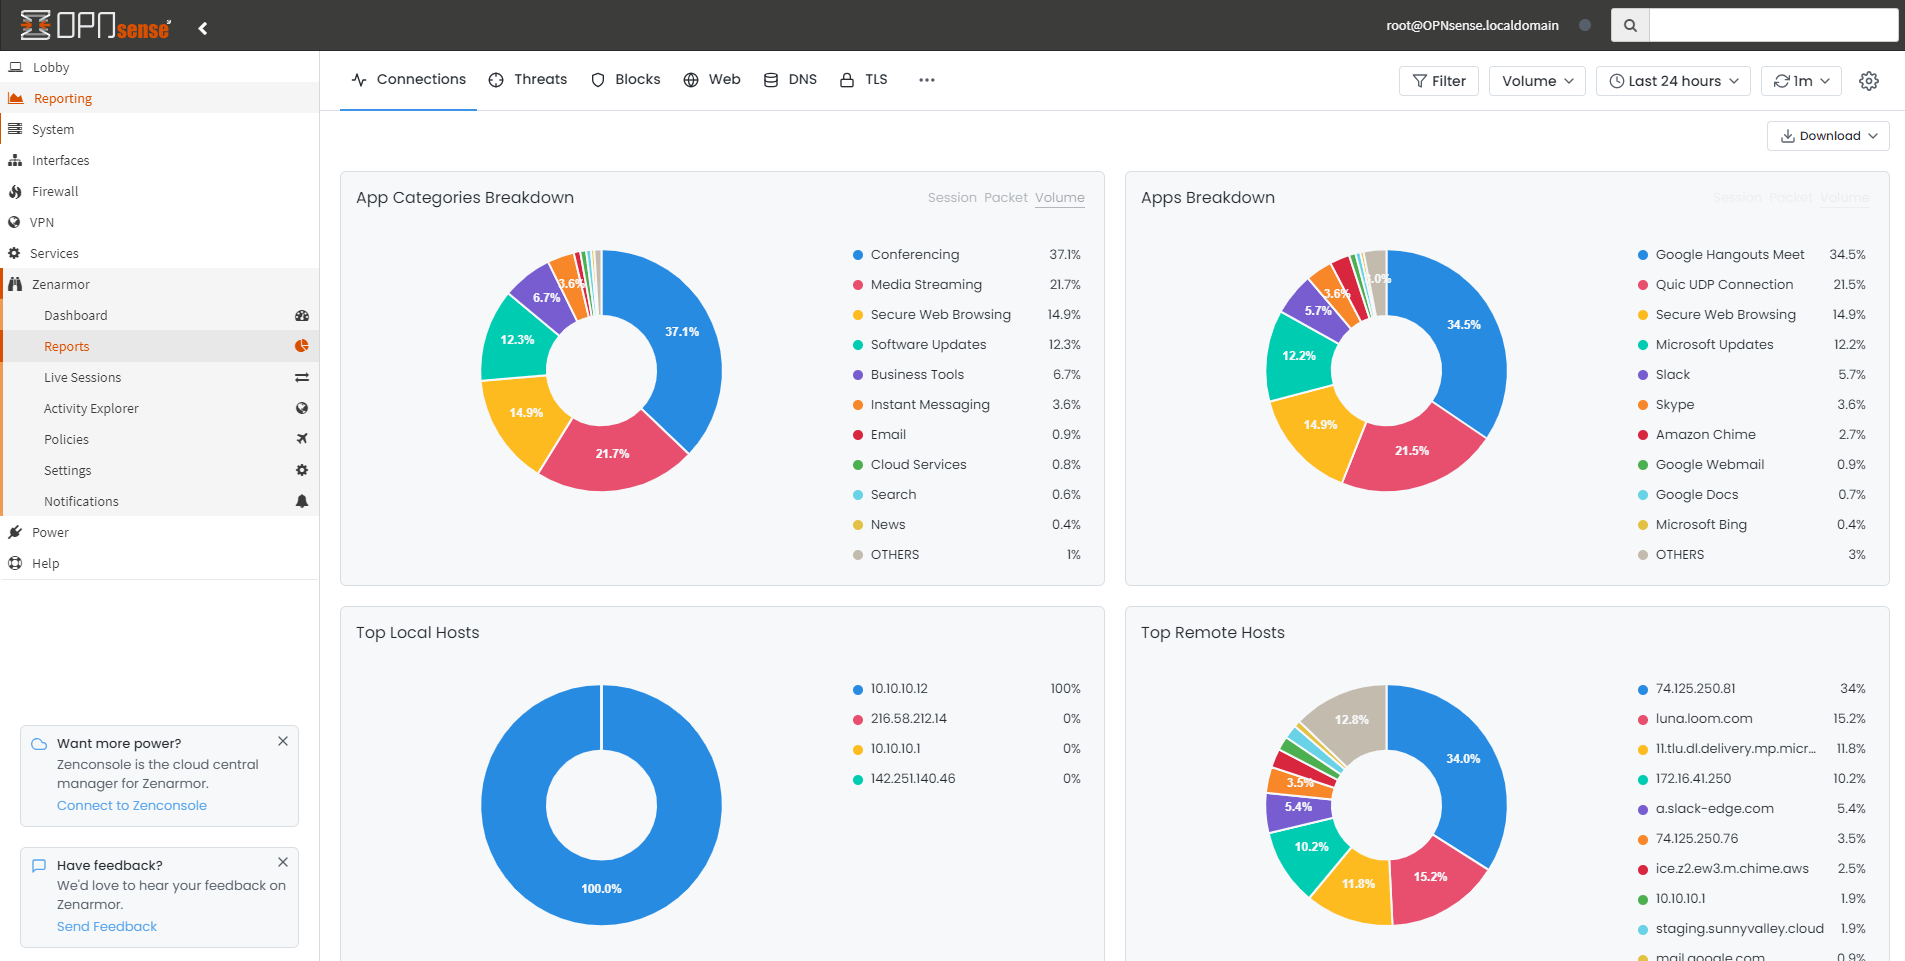Click the Dashboard gauge icon
This screenshot has height=961, width=1905.
tap(302, 315)
